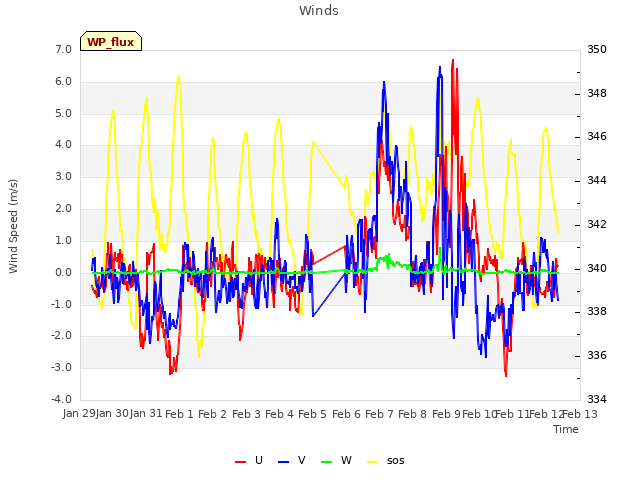640x480 pixels.
Task: Click the Feb 5 date tick label
Action: (312, 414)
